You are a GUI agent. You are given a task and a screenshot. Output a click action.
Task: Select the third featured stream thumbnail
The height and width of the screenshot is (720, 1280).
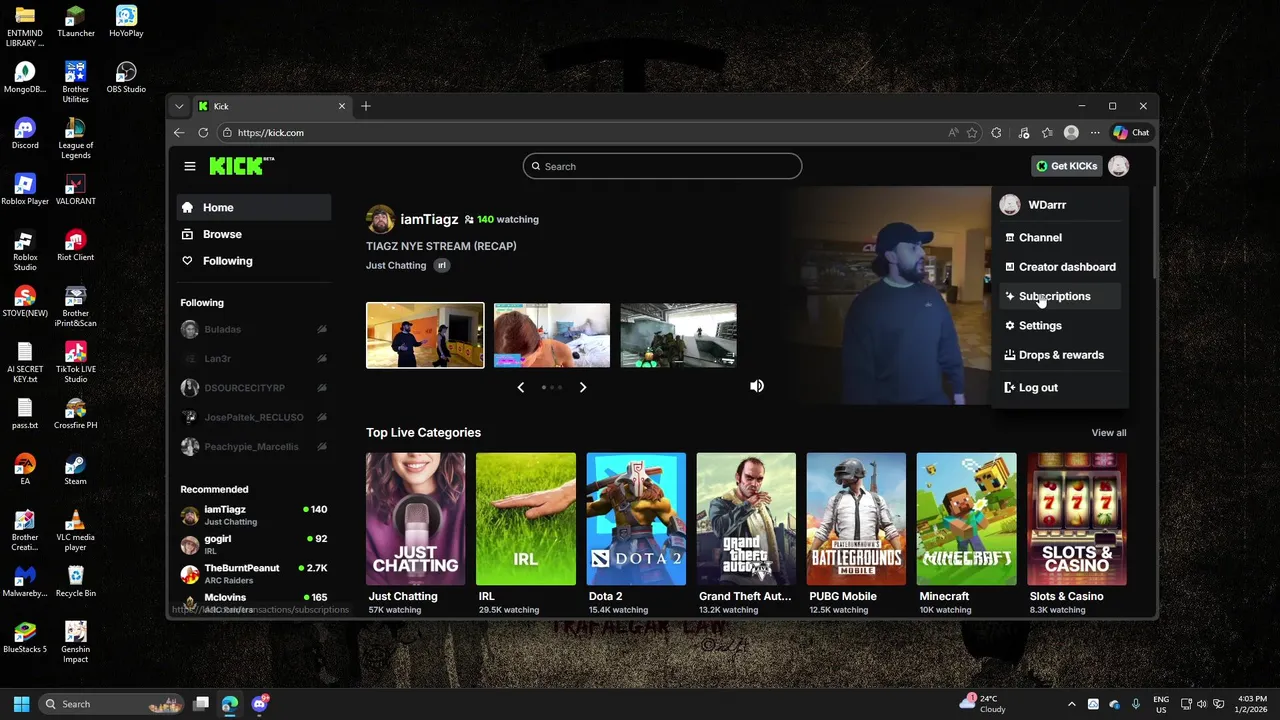point(679,335)
